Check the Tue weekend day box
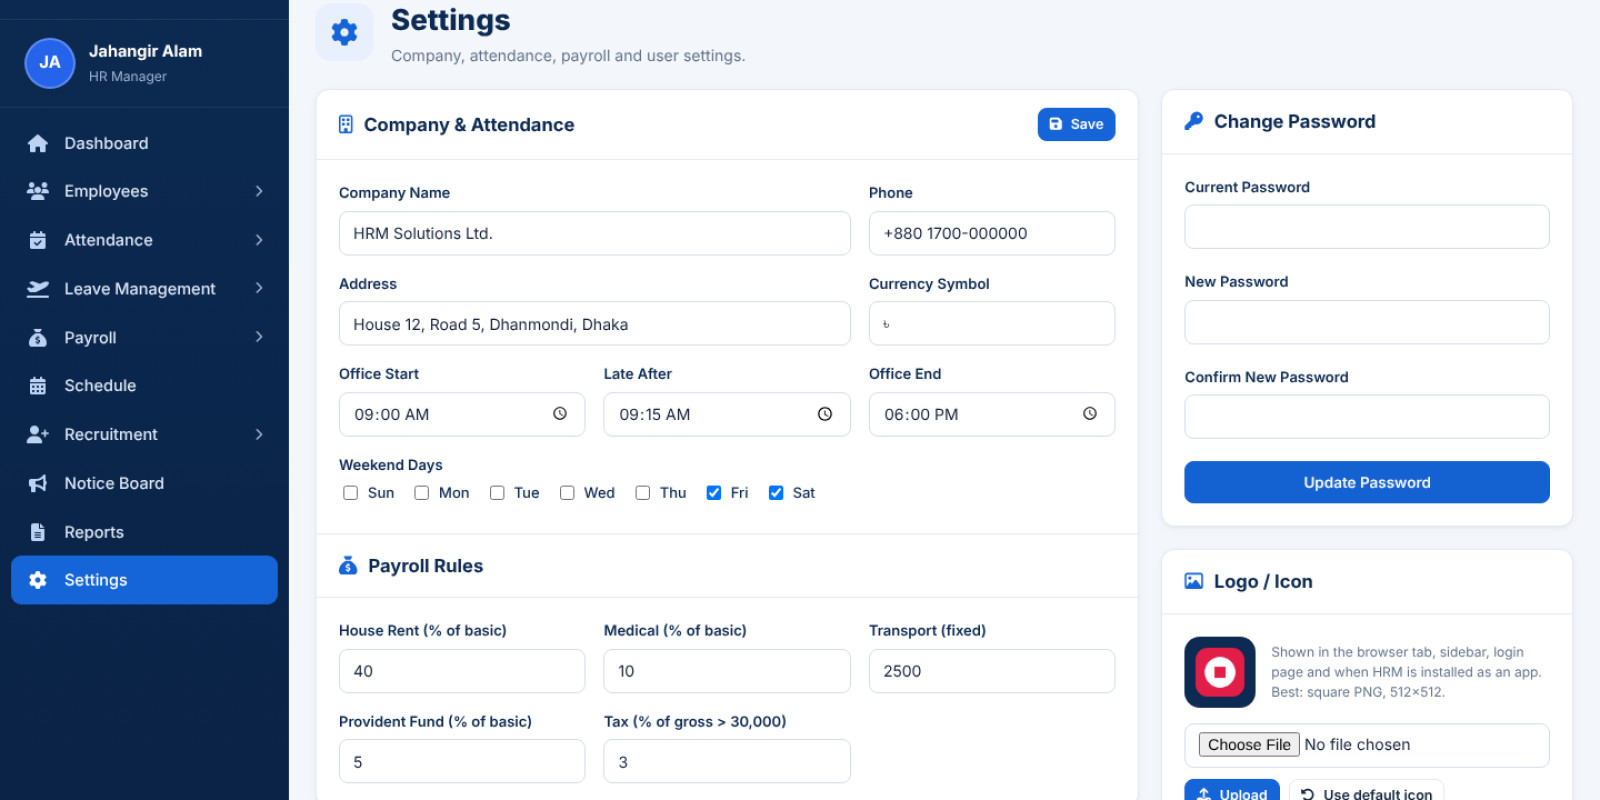 click(x=497, y=493)
